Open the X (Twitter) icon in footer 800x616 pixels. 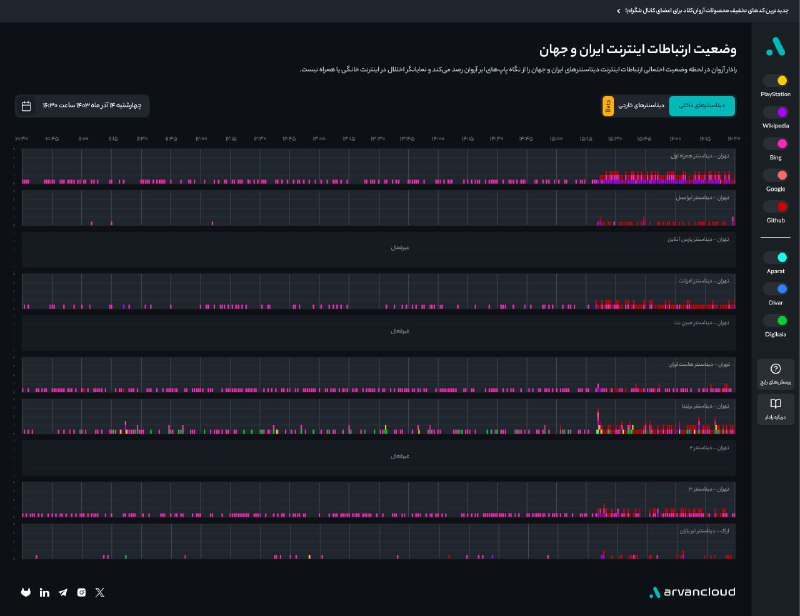pyautogui.click(x=99, y=593)
